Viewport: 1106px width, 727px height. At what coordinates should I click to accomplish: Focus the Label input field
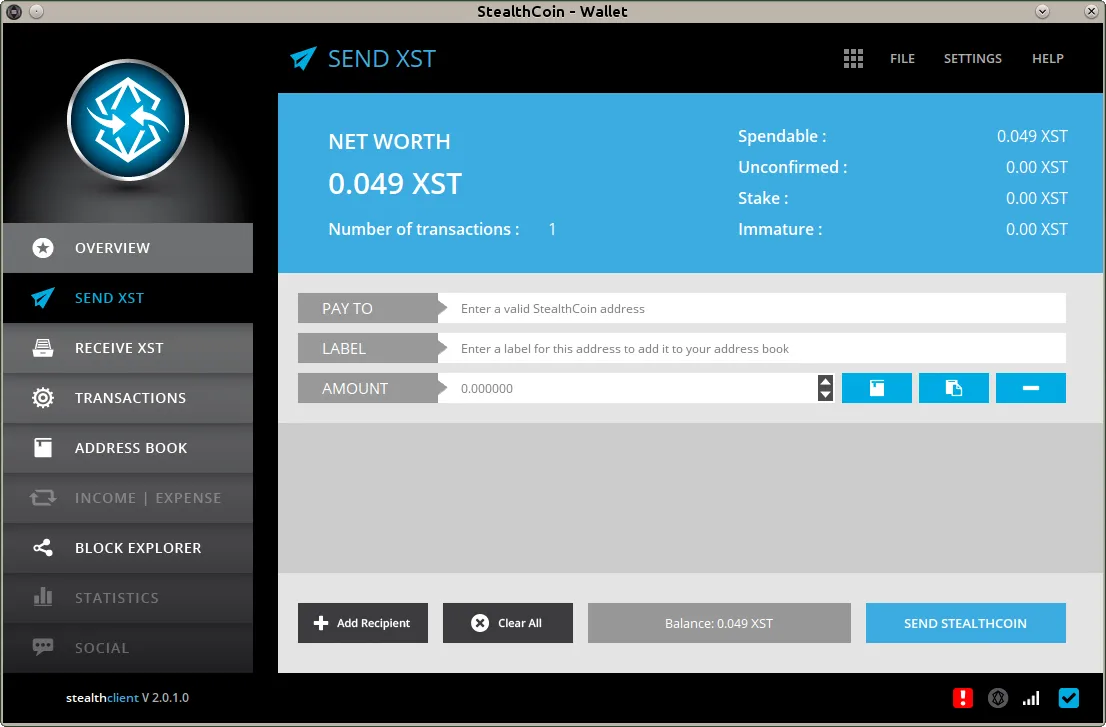click(752, 348)
